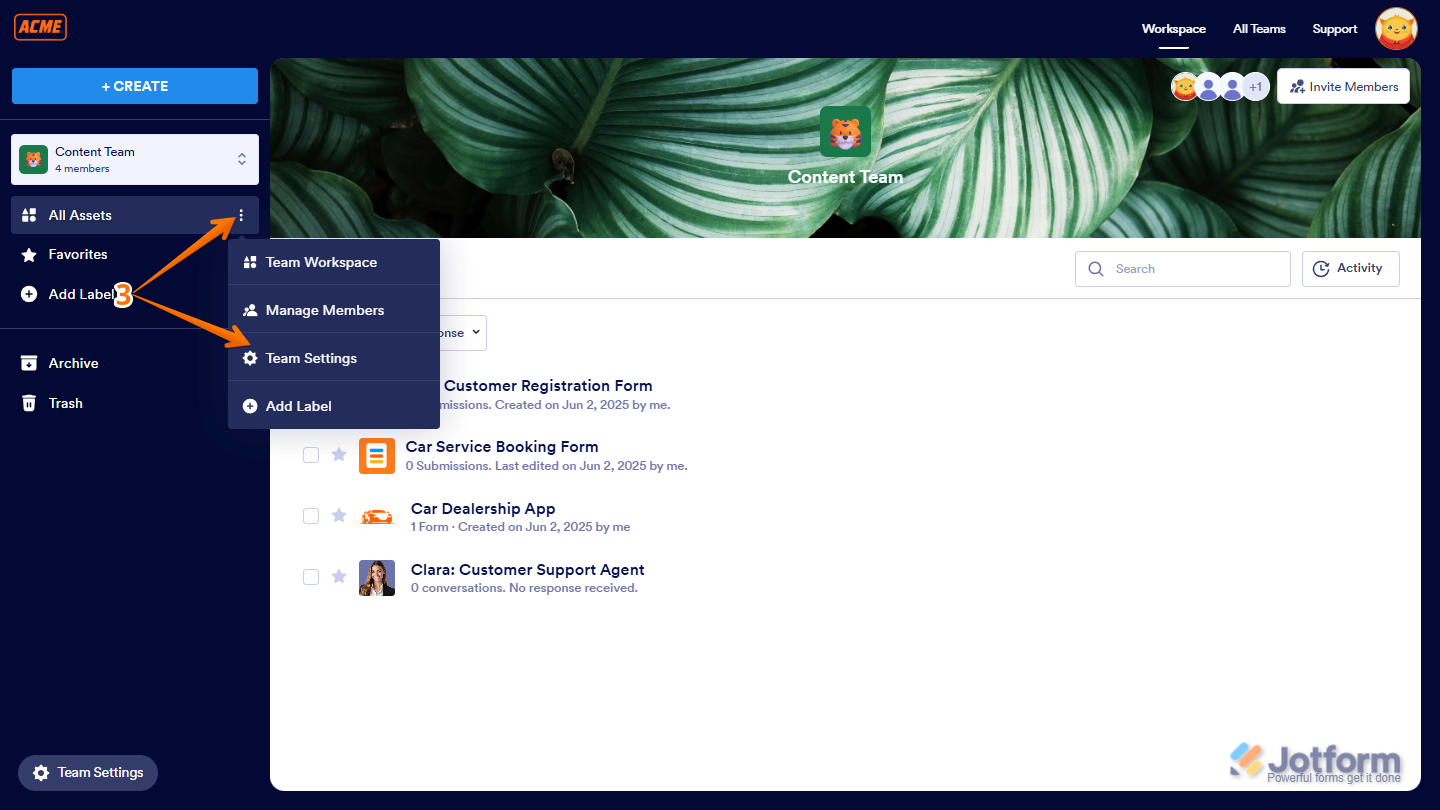Click the search magnifier icon
Screen dimensions: 1440x810
pyautogui.click(x=1096, y=268)
